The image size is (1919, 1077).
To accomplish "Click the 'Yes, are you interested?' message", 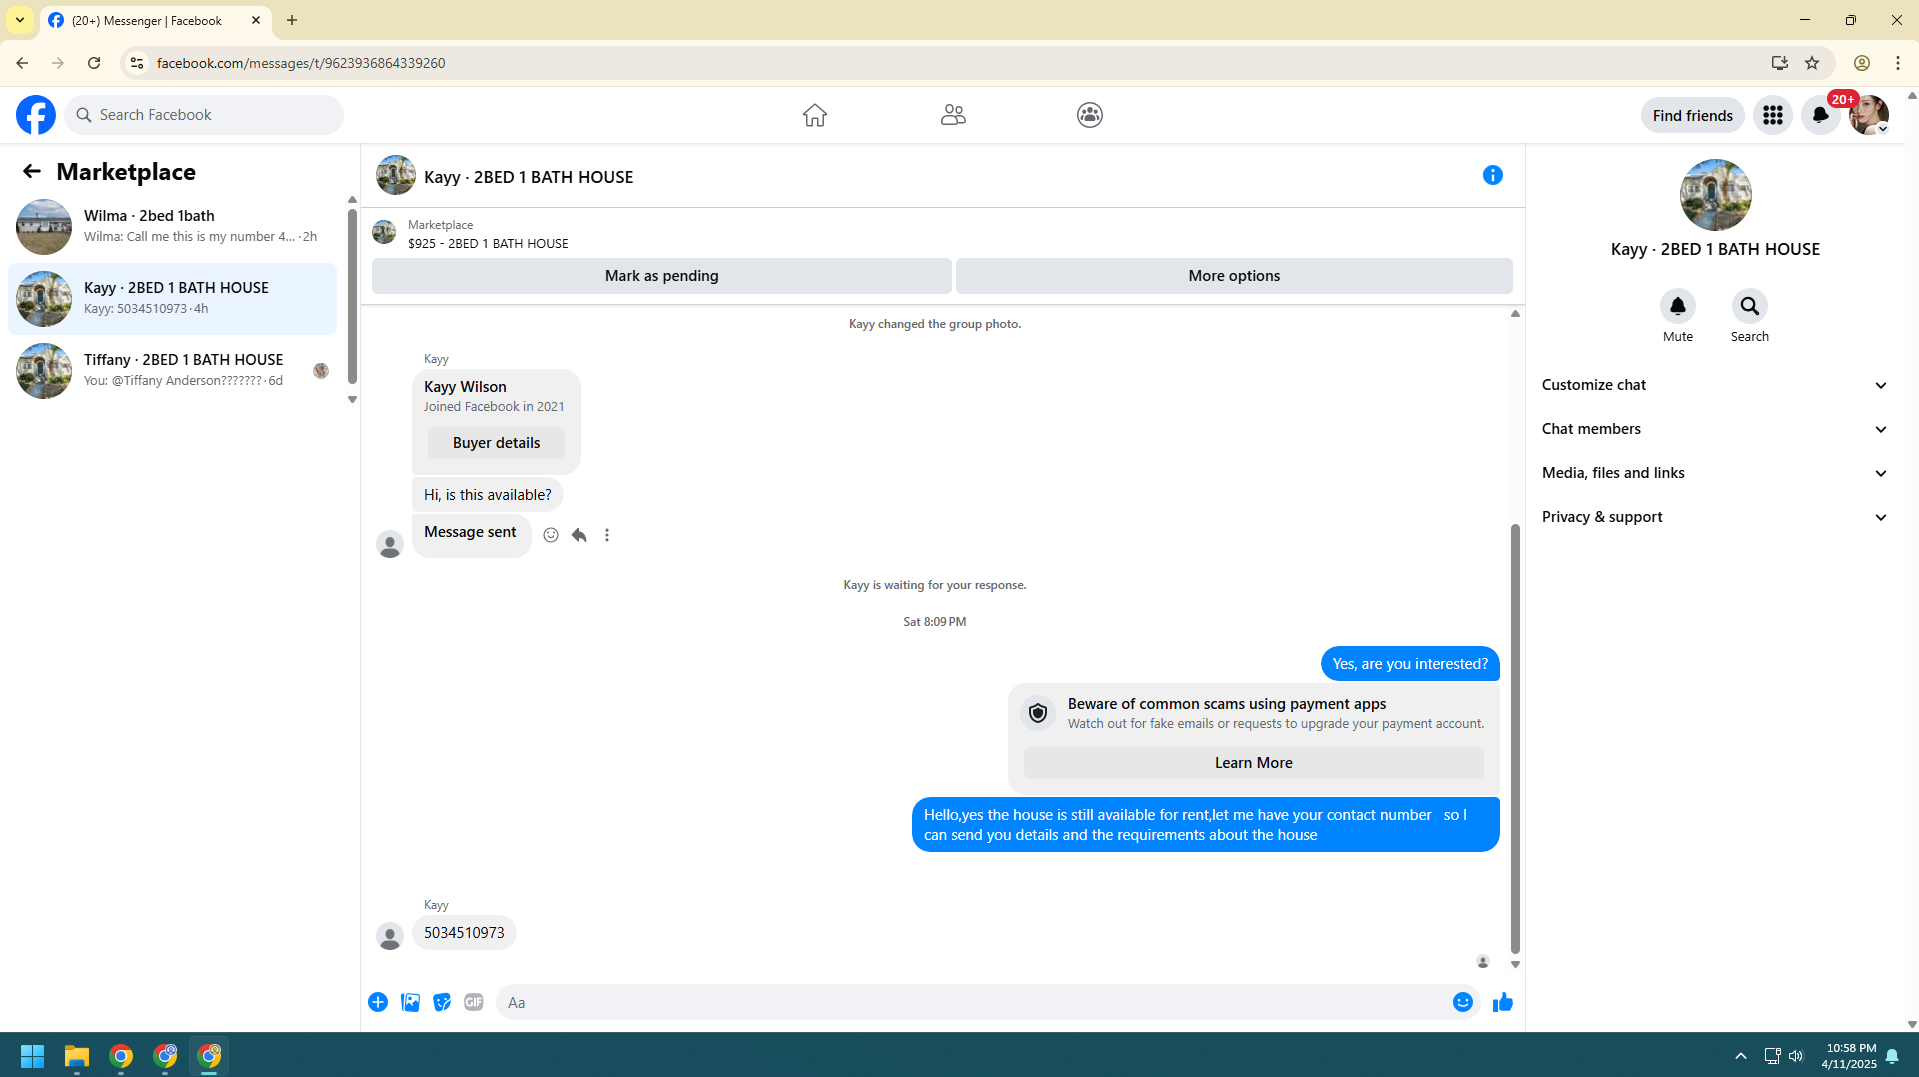I will click(1410, 664).
